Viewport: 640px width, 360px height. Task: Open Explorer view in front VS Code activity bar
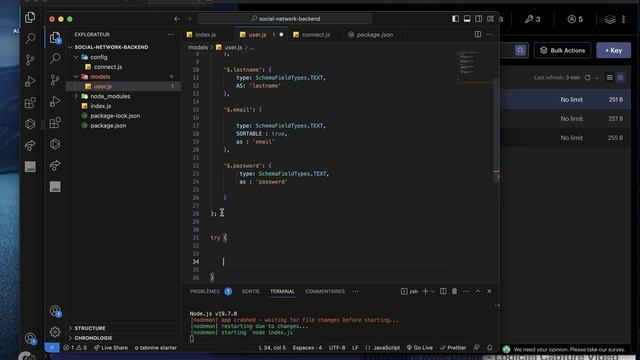point(55,38)
